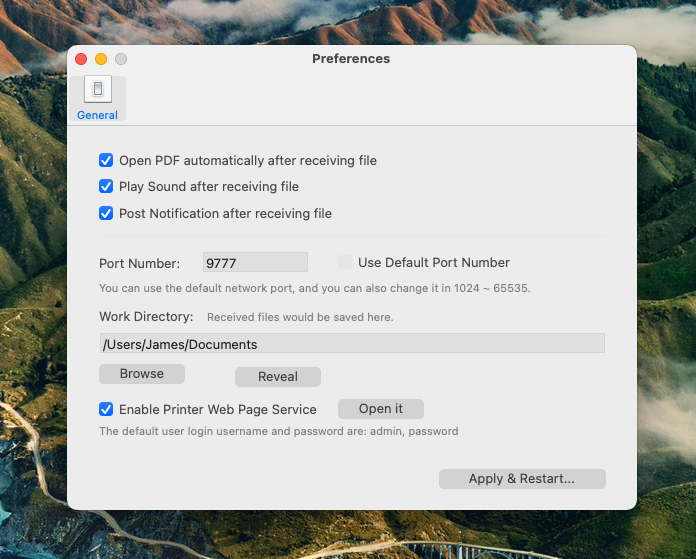
Task: Focus the Port Number field showing 9777
Action: click(x=255, y=262)
